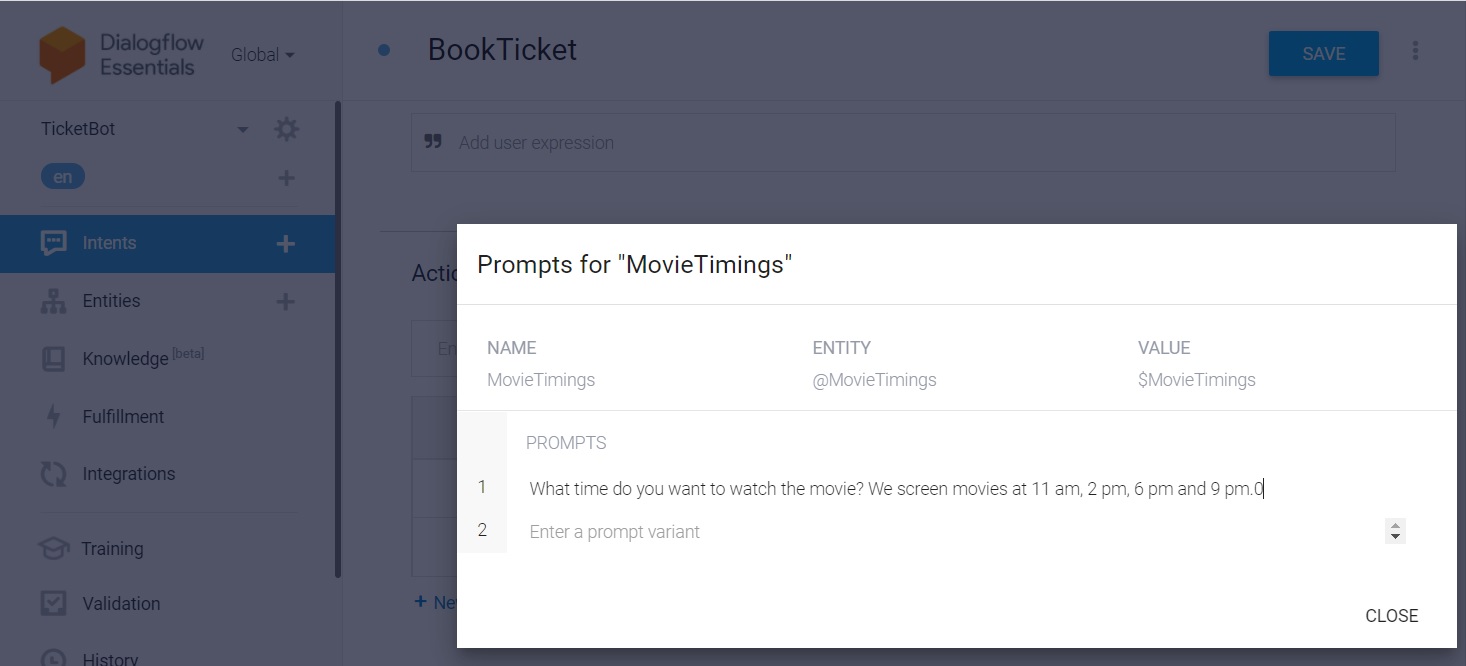The width and height of the screenshot is (1466, 666).
Task: Click CLOSE to dismiss the prompts dialog
Action: click(1391, 616)
